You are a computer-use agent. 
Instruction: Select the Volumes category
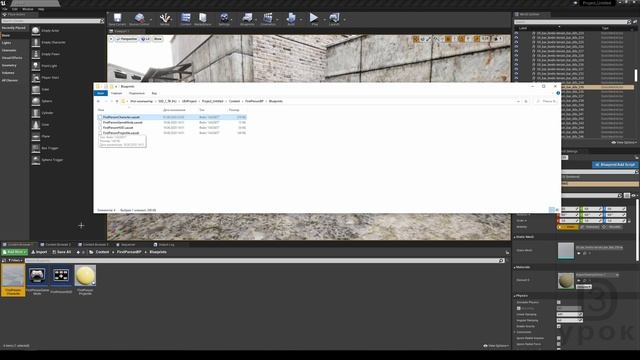(x=8, y=73)
